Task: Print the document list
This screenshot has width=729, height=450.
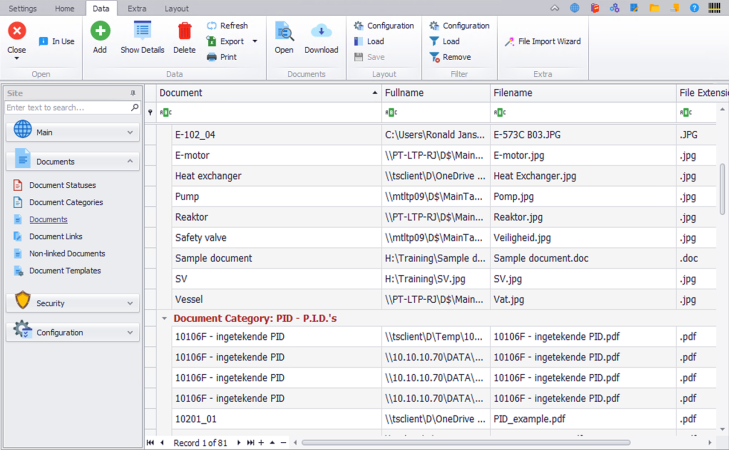Action: 222,57
